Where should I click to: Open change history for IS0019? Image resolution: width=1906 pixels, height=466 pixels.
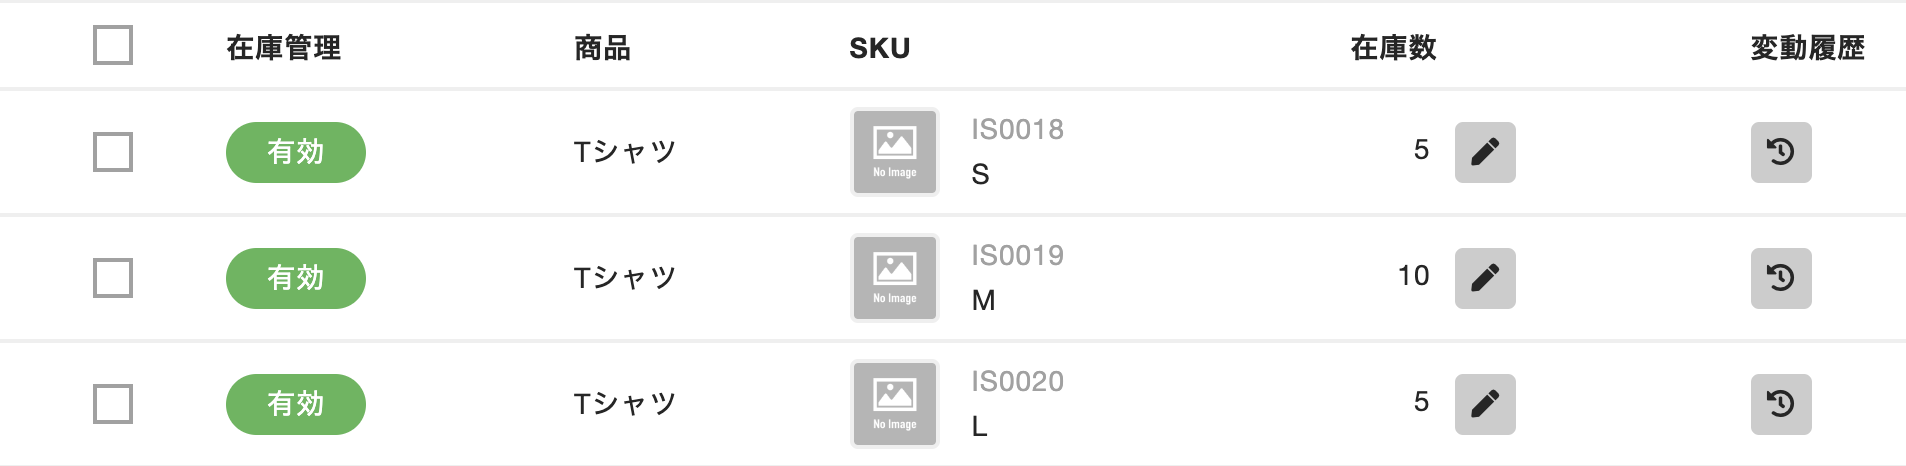coord(1781,278)
